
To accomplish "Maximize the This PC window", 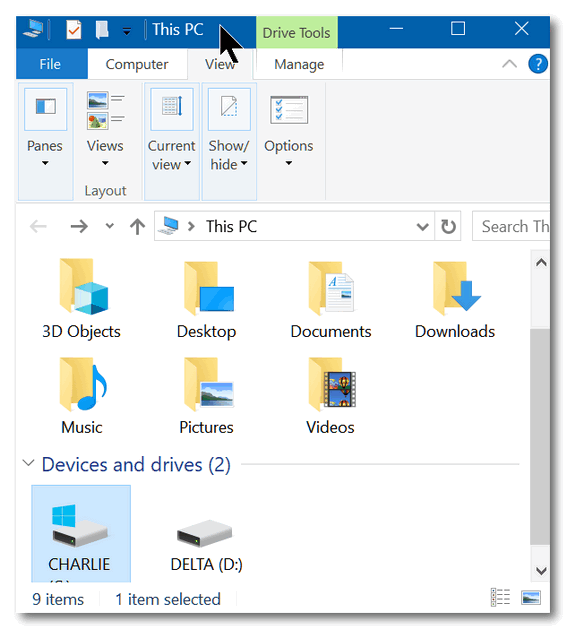I will pyautogui.click(x=458, y=29).
